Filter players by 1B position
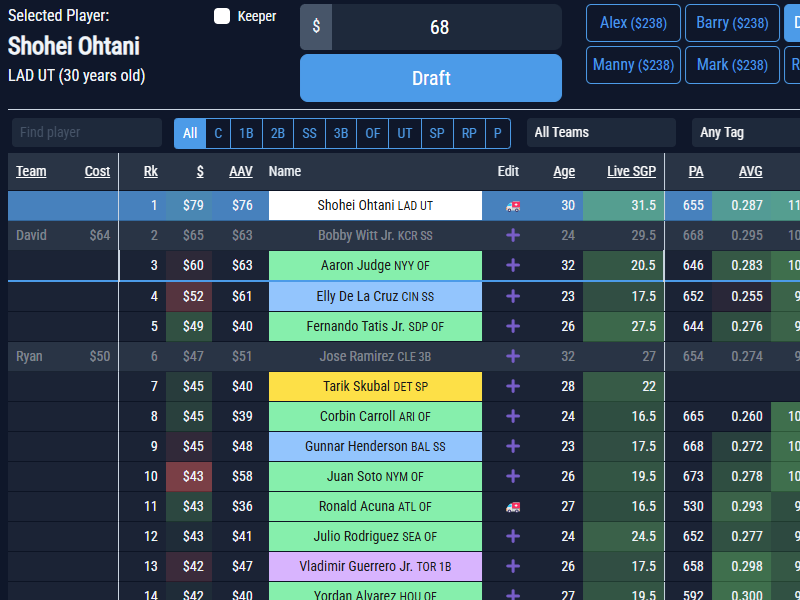Viewport: 800px width, 600px height. 246,134
